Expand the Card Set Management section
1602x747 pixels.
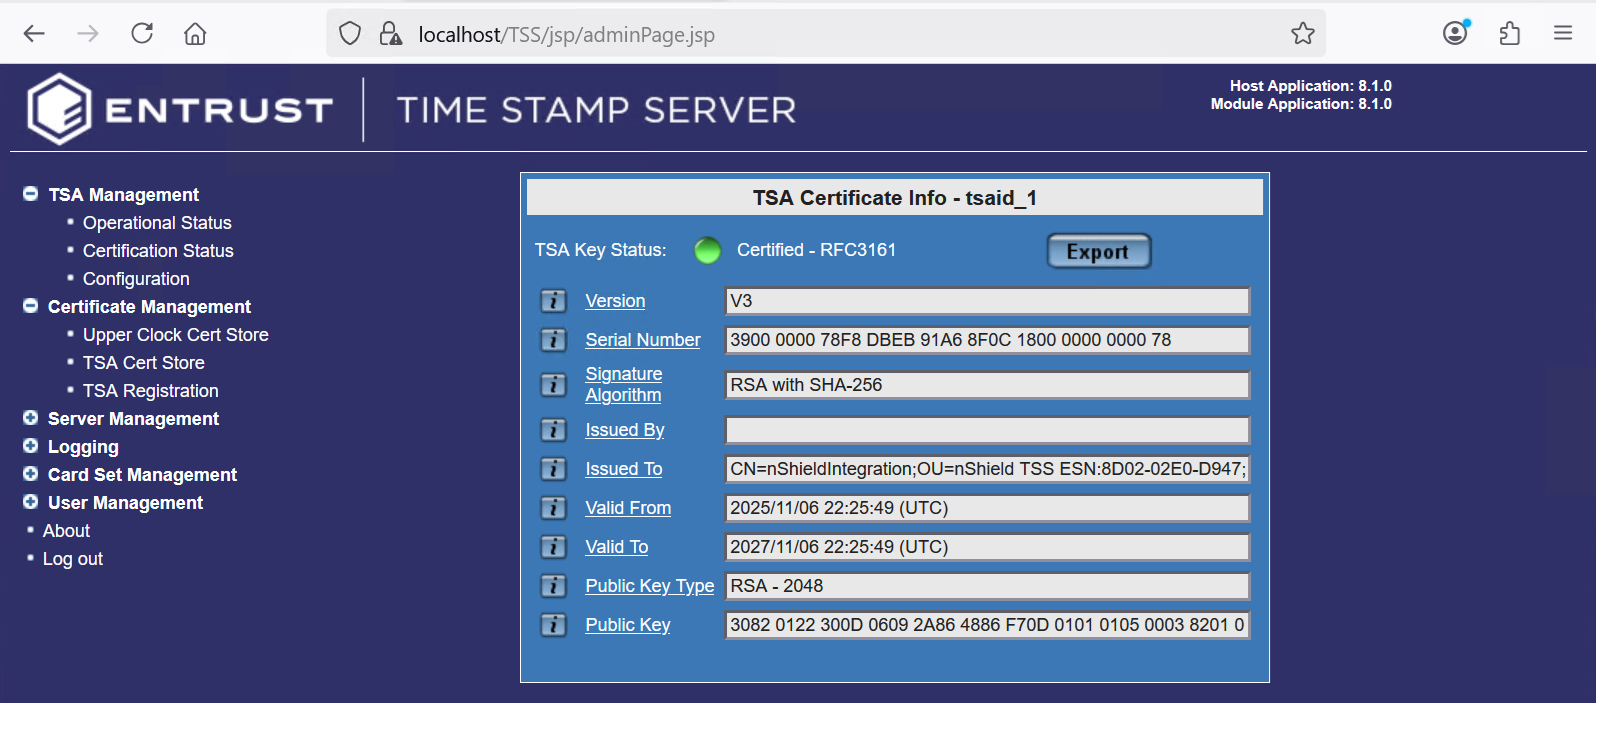(31, 474)
